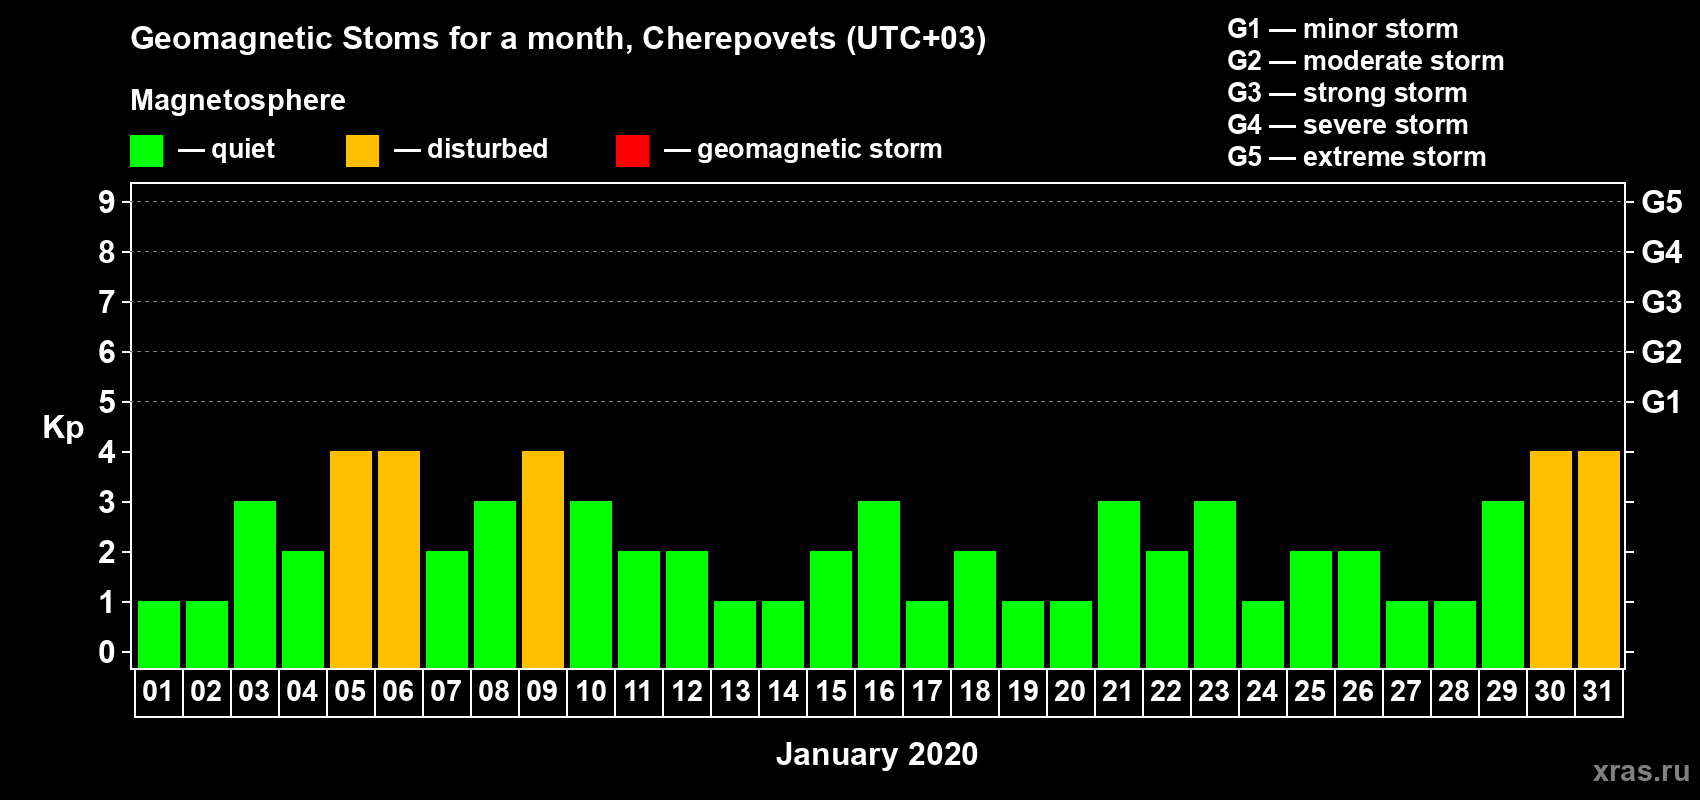
Task: Click the green bar for day 29
Action: 1503,585
